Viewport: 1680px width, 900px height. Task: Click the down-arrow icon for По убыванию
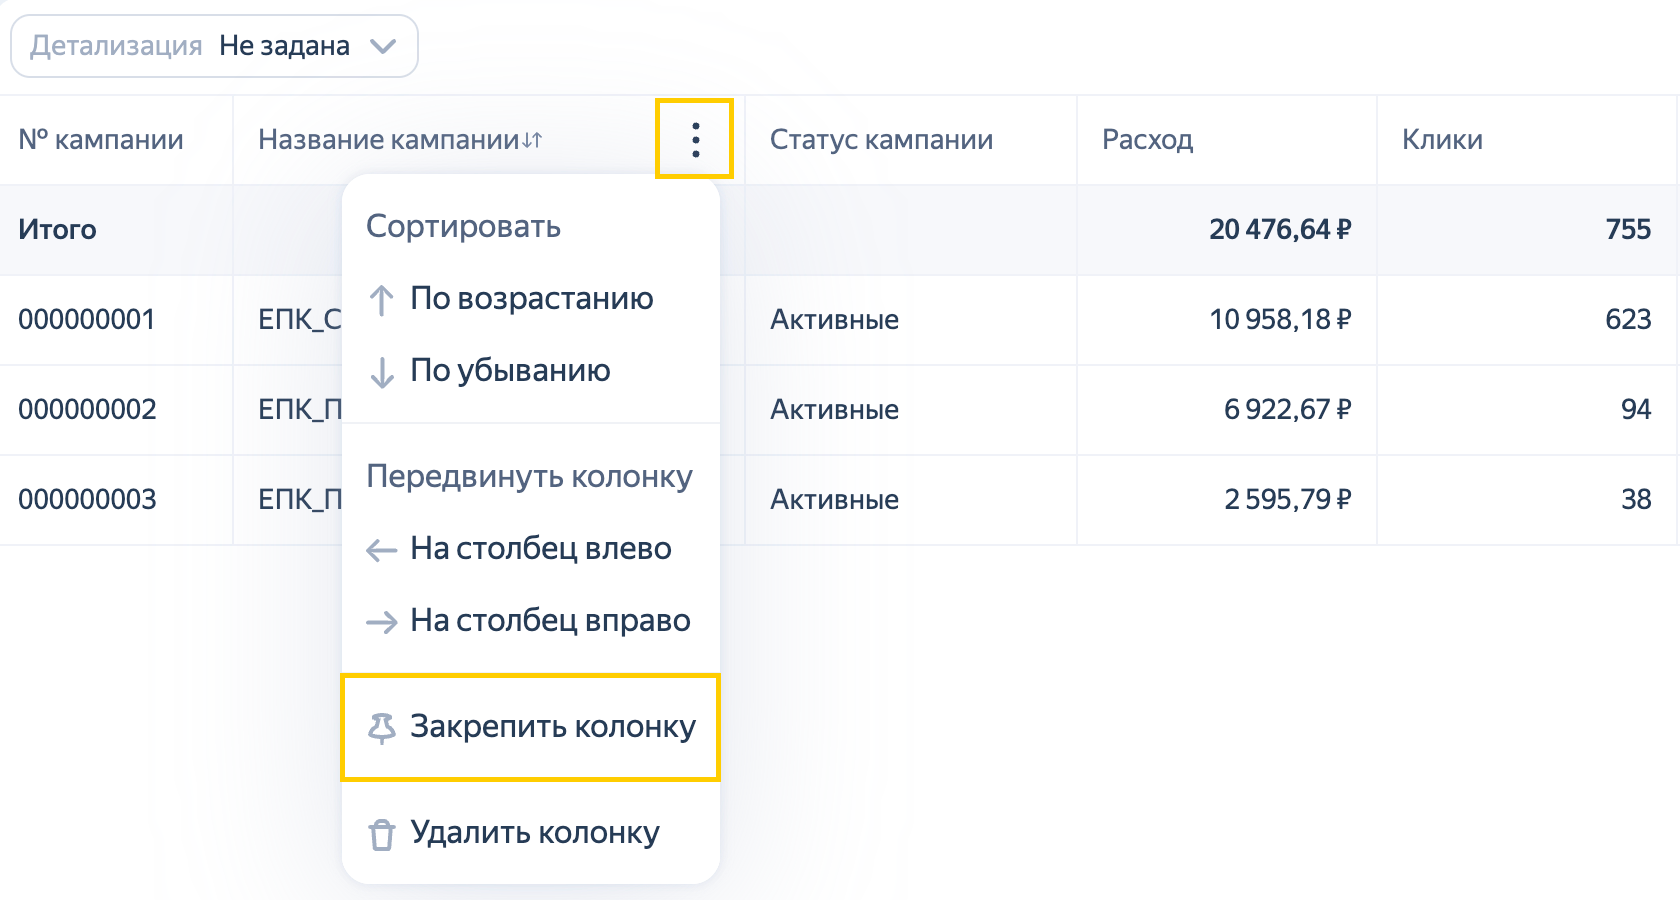[x=381, y=372]
